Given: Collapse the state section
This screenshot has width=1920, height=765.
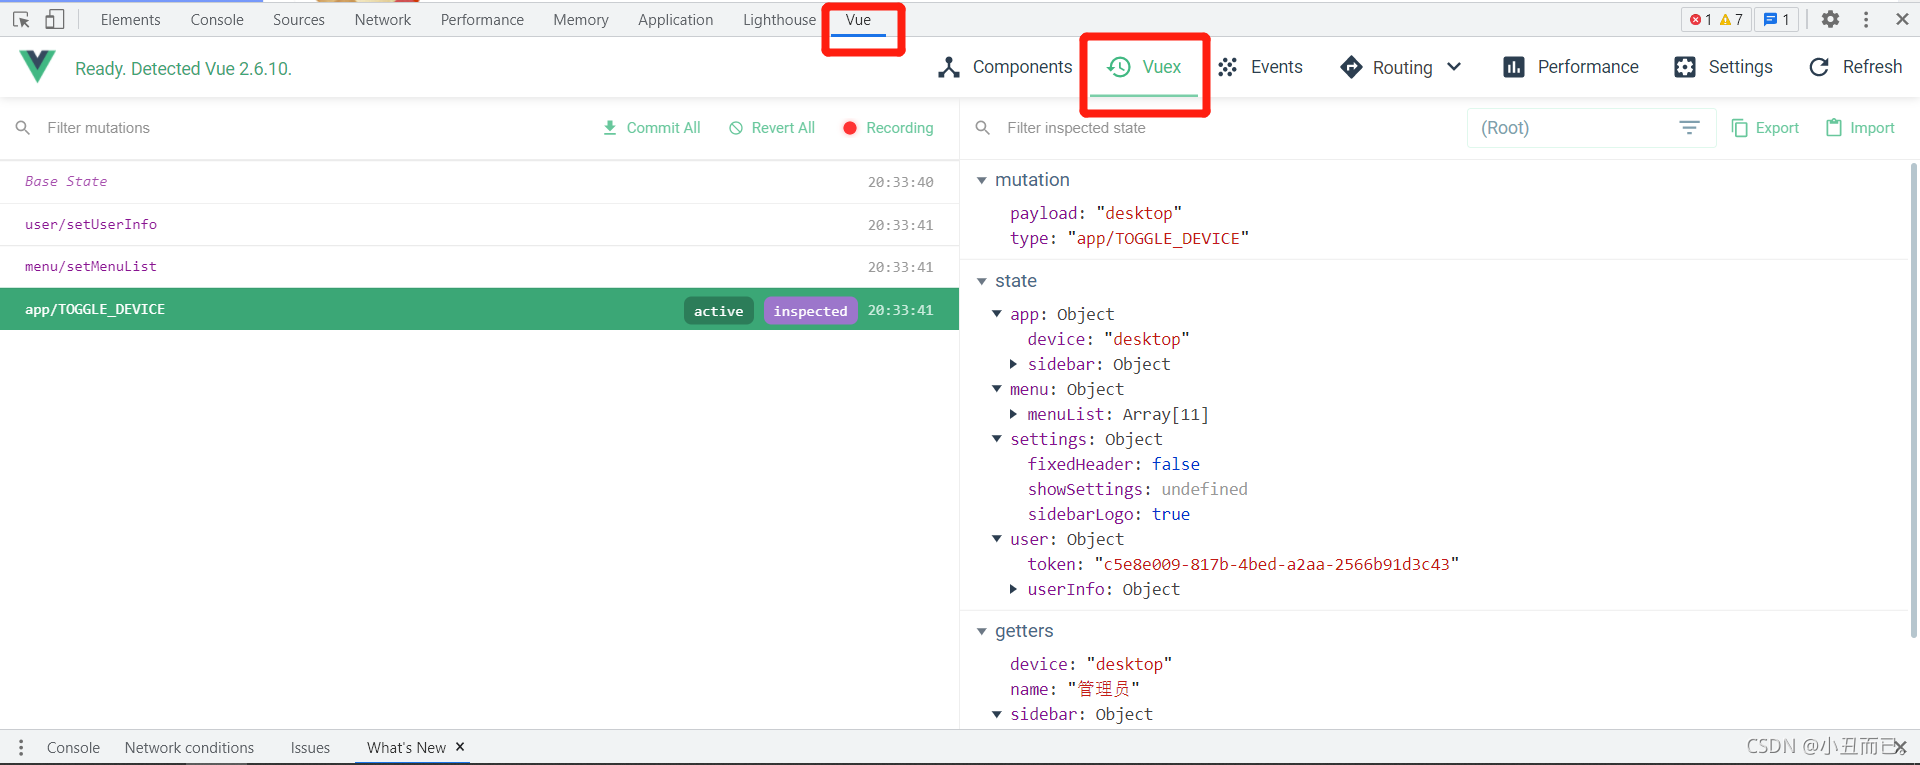Looking at the screenshot, I should [x=982, y=281].
